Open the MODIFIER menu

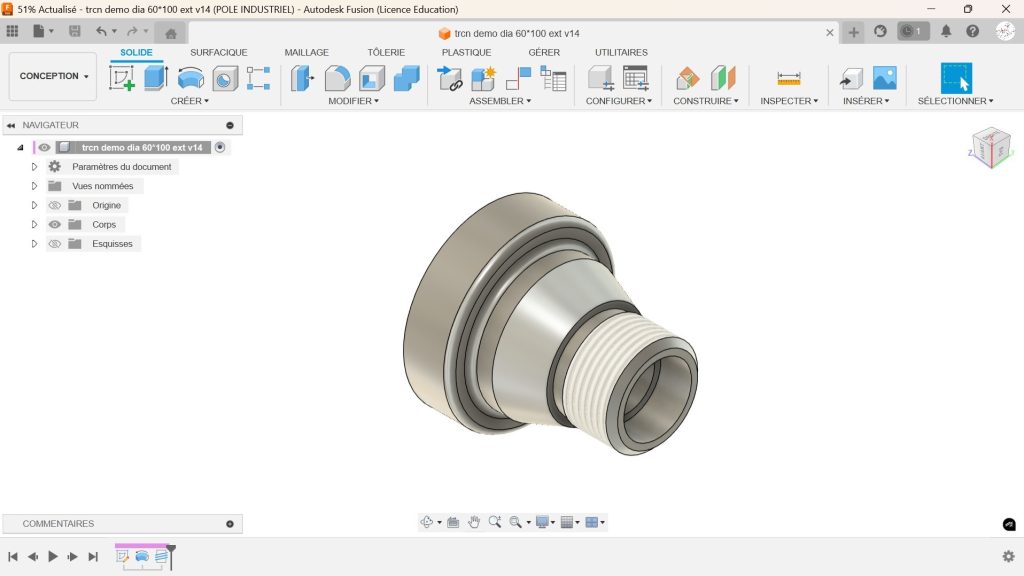tap(353, 101)
